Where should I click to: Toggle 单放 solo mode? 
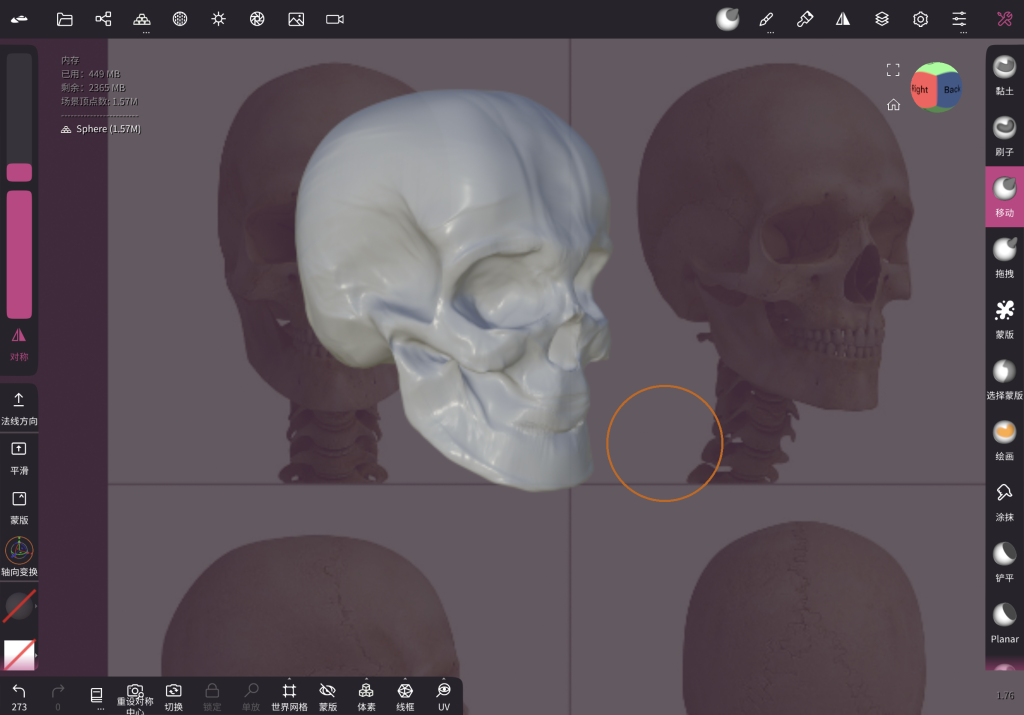pos(251,697)
